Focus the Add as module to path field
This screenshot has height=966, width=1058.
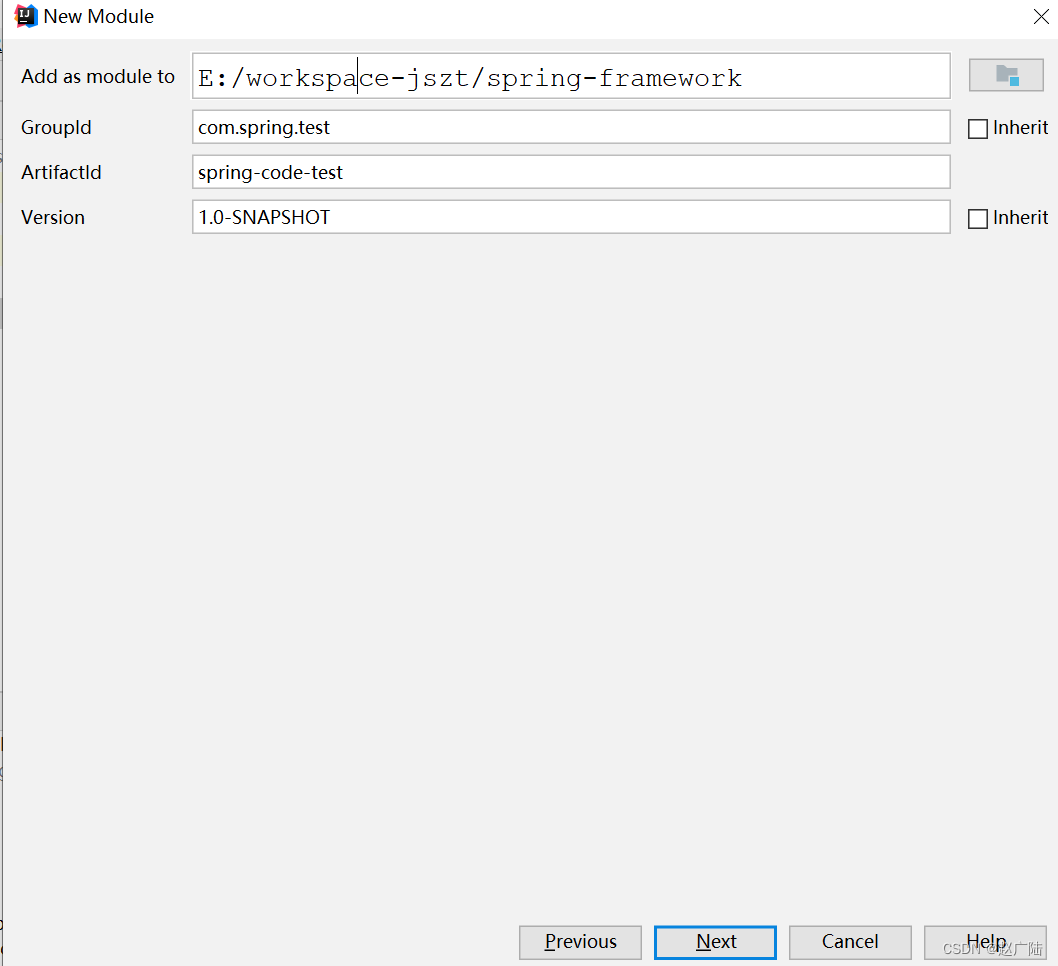pos(571,76)
